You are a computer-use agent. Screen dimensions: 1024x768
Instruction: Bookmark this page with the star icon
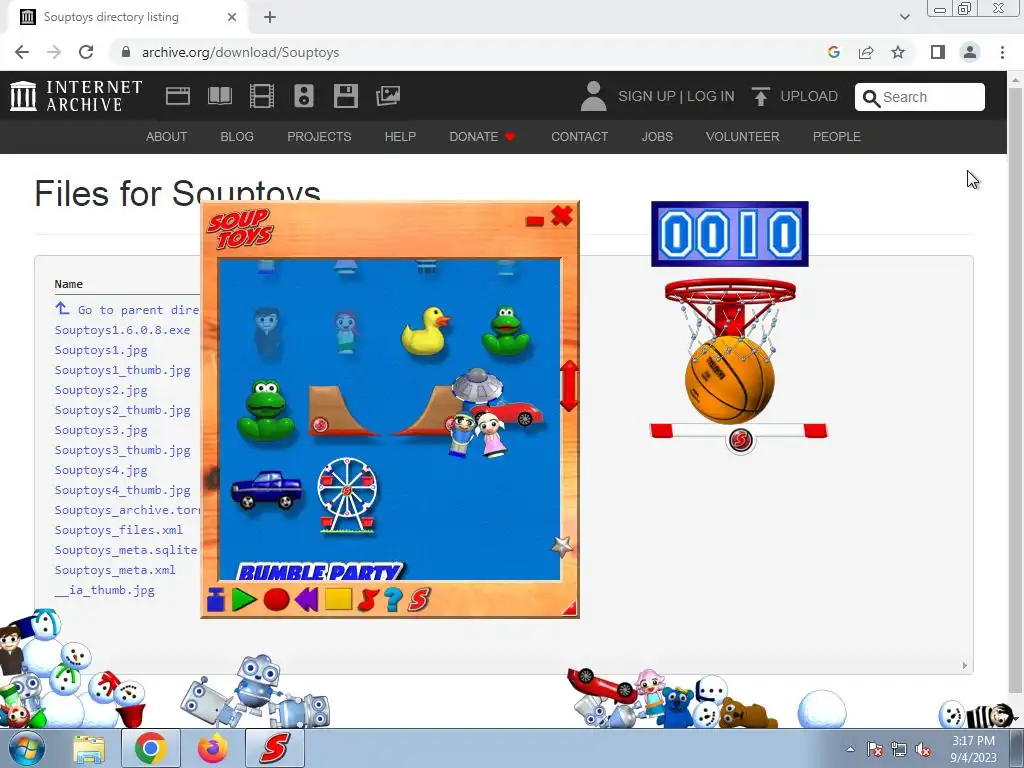pyautogui.click(x=898, y=52)
